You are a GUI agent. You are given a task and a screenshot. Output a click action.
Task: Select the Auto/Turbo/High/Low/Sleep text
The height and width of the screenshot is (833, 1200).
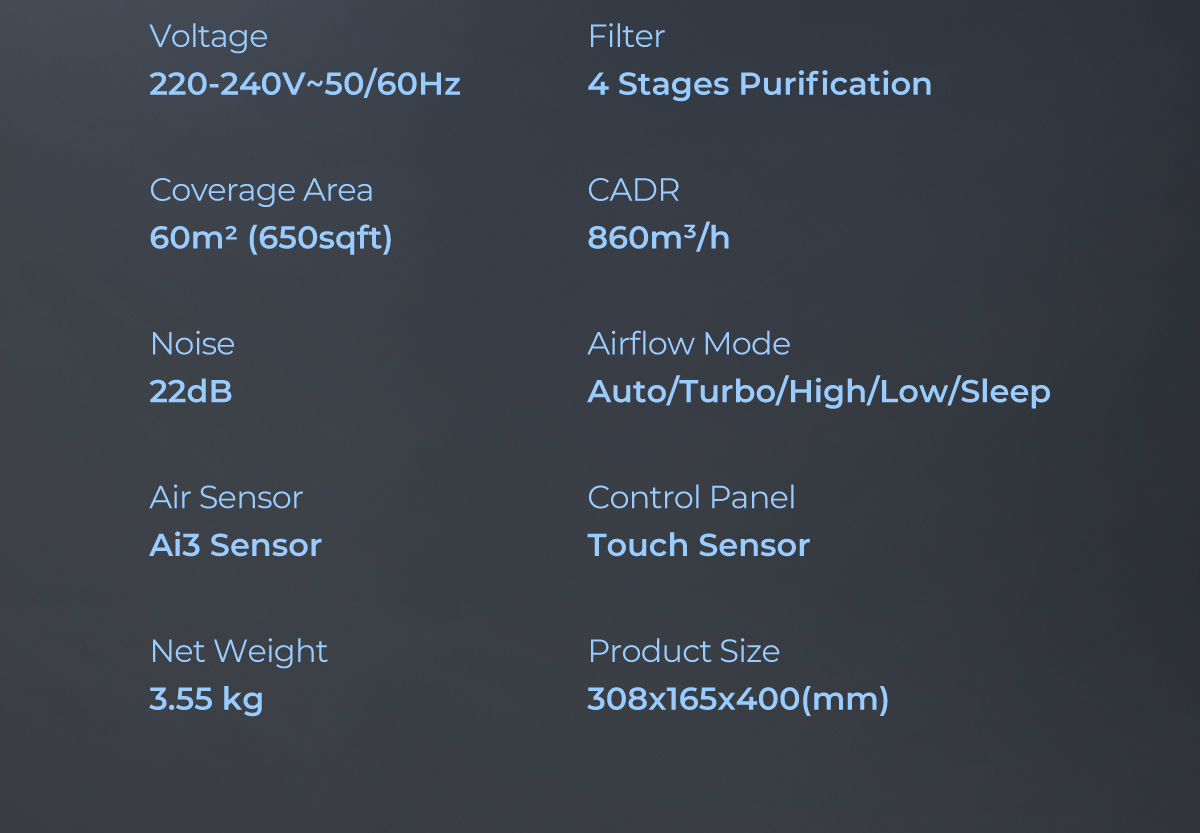point(819,391)
